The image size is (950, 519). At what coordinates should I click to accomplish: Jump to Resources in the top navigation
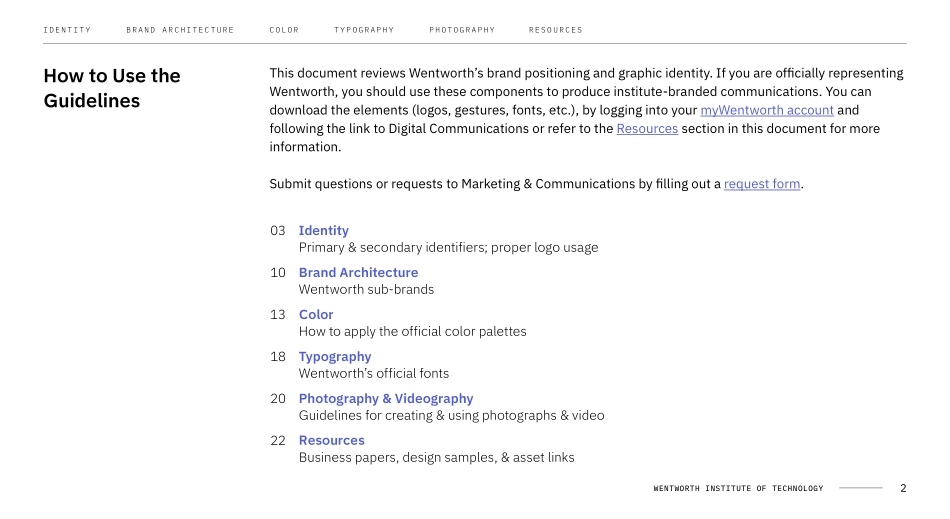click(555, 30)
